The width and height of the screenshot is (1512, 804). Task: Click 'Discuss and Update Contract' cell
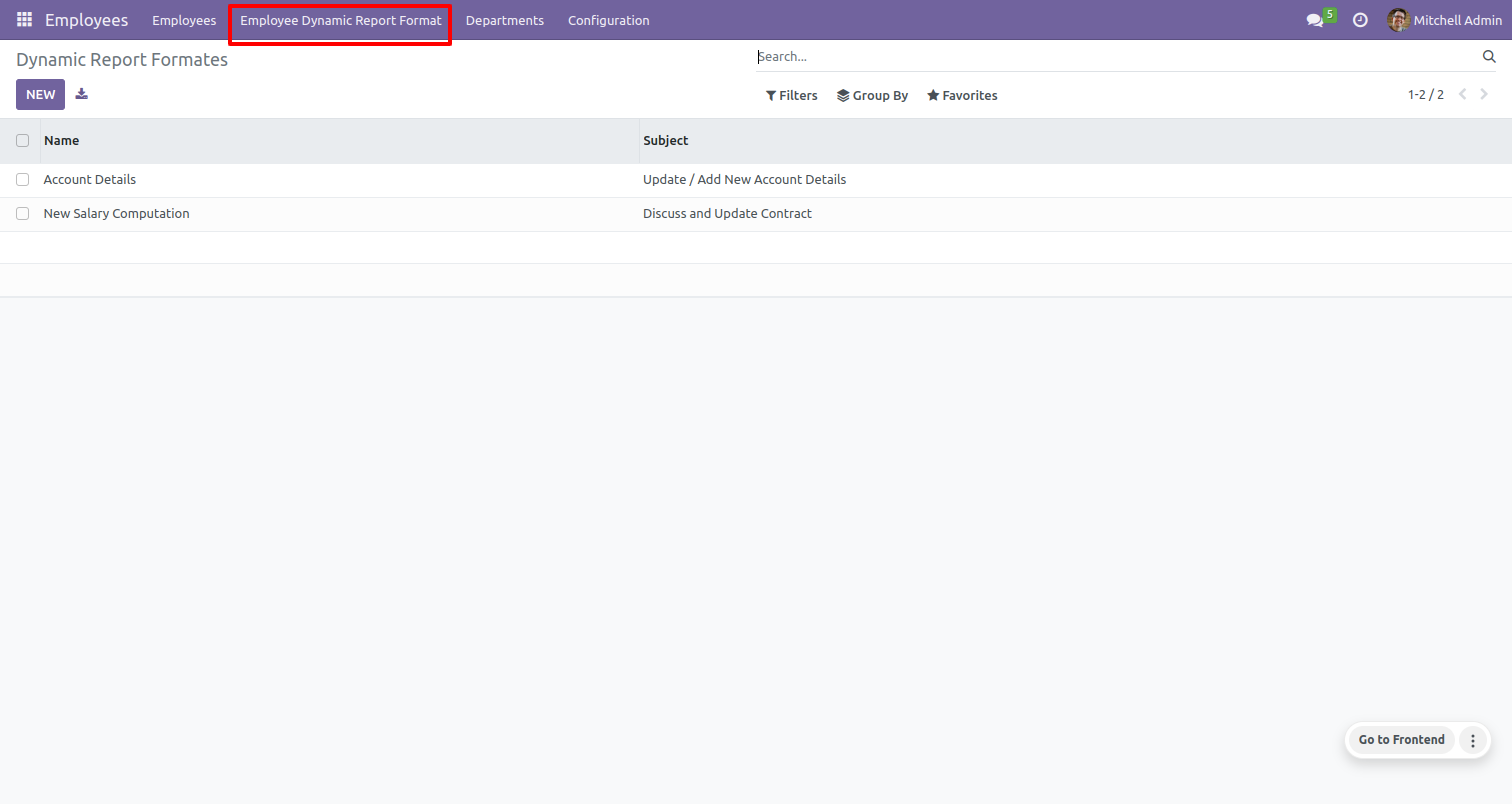click(x=727, y=214)
